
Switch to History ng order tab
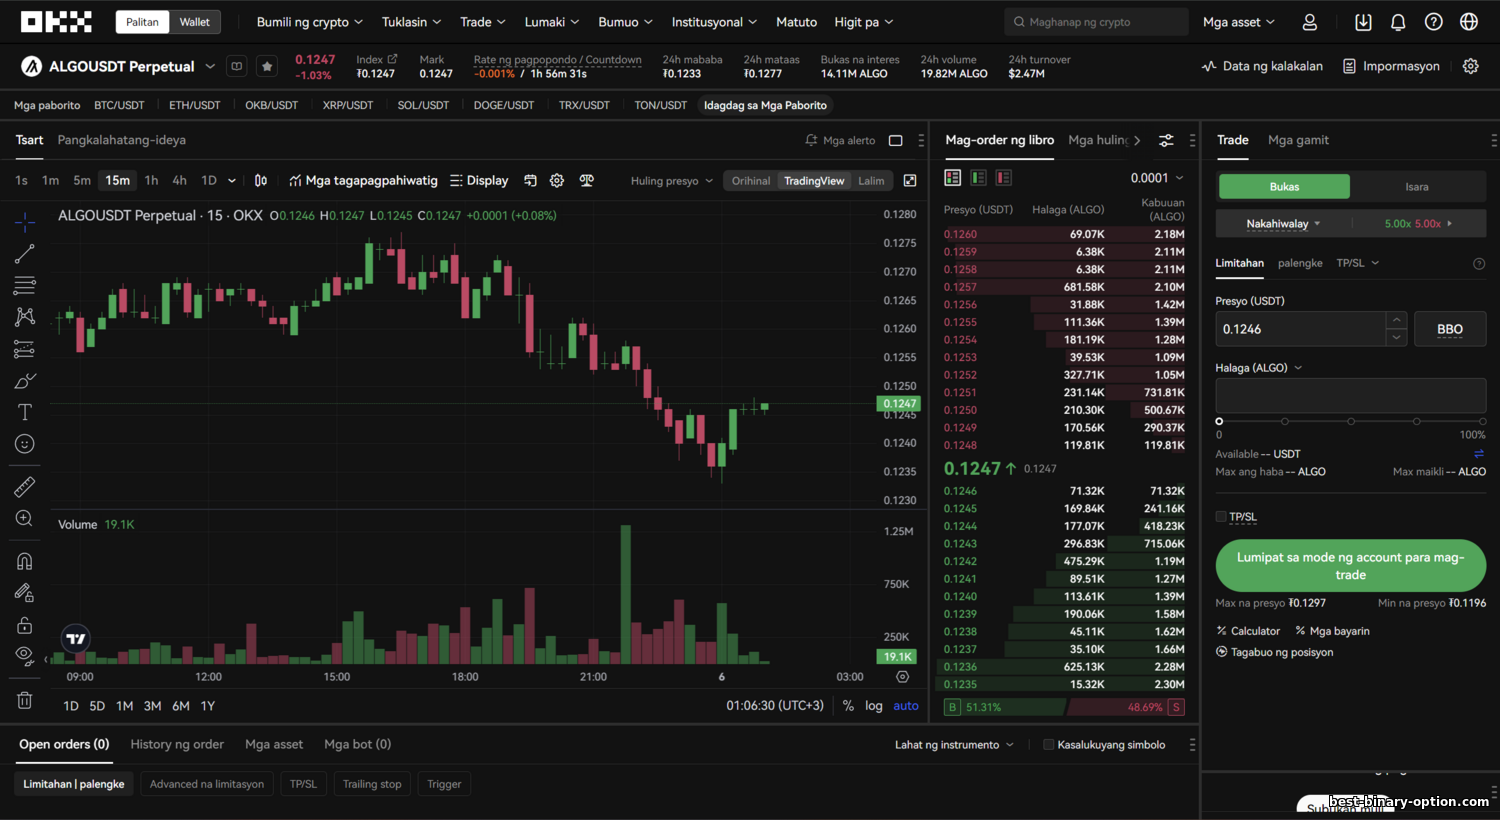177,744
